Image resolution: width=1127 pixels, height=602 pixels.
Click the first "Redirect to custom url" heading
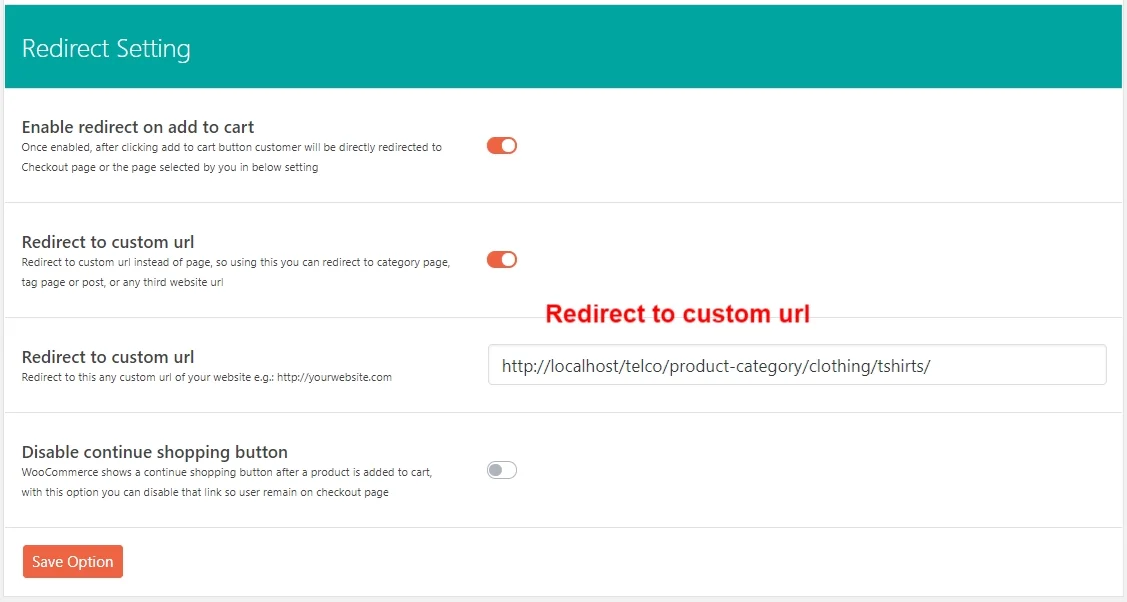tap(107, 242)
